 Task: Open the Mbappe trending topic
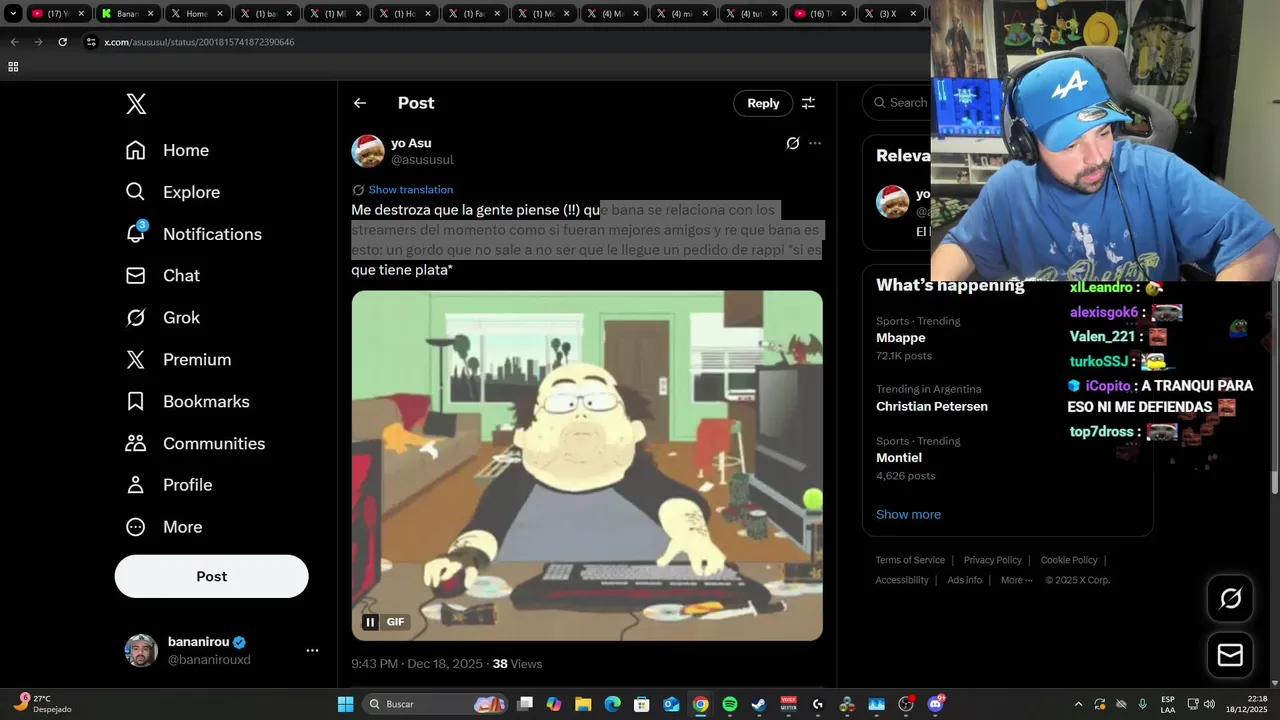[x=900, y=338]
